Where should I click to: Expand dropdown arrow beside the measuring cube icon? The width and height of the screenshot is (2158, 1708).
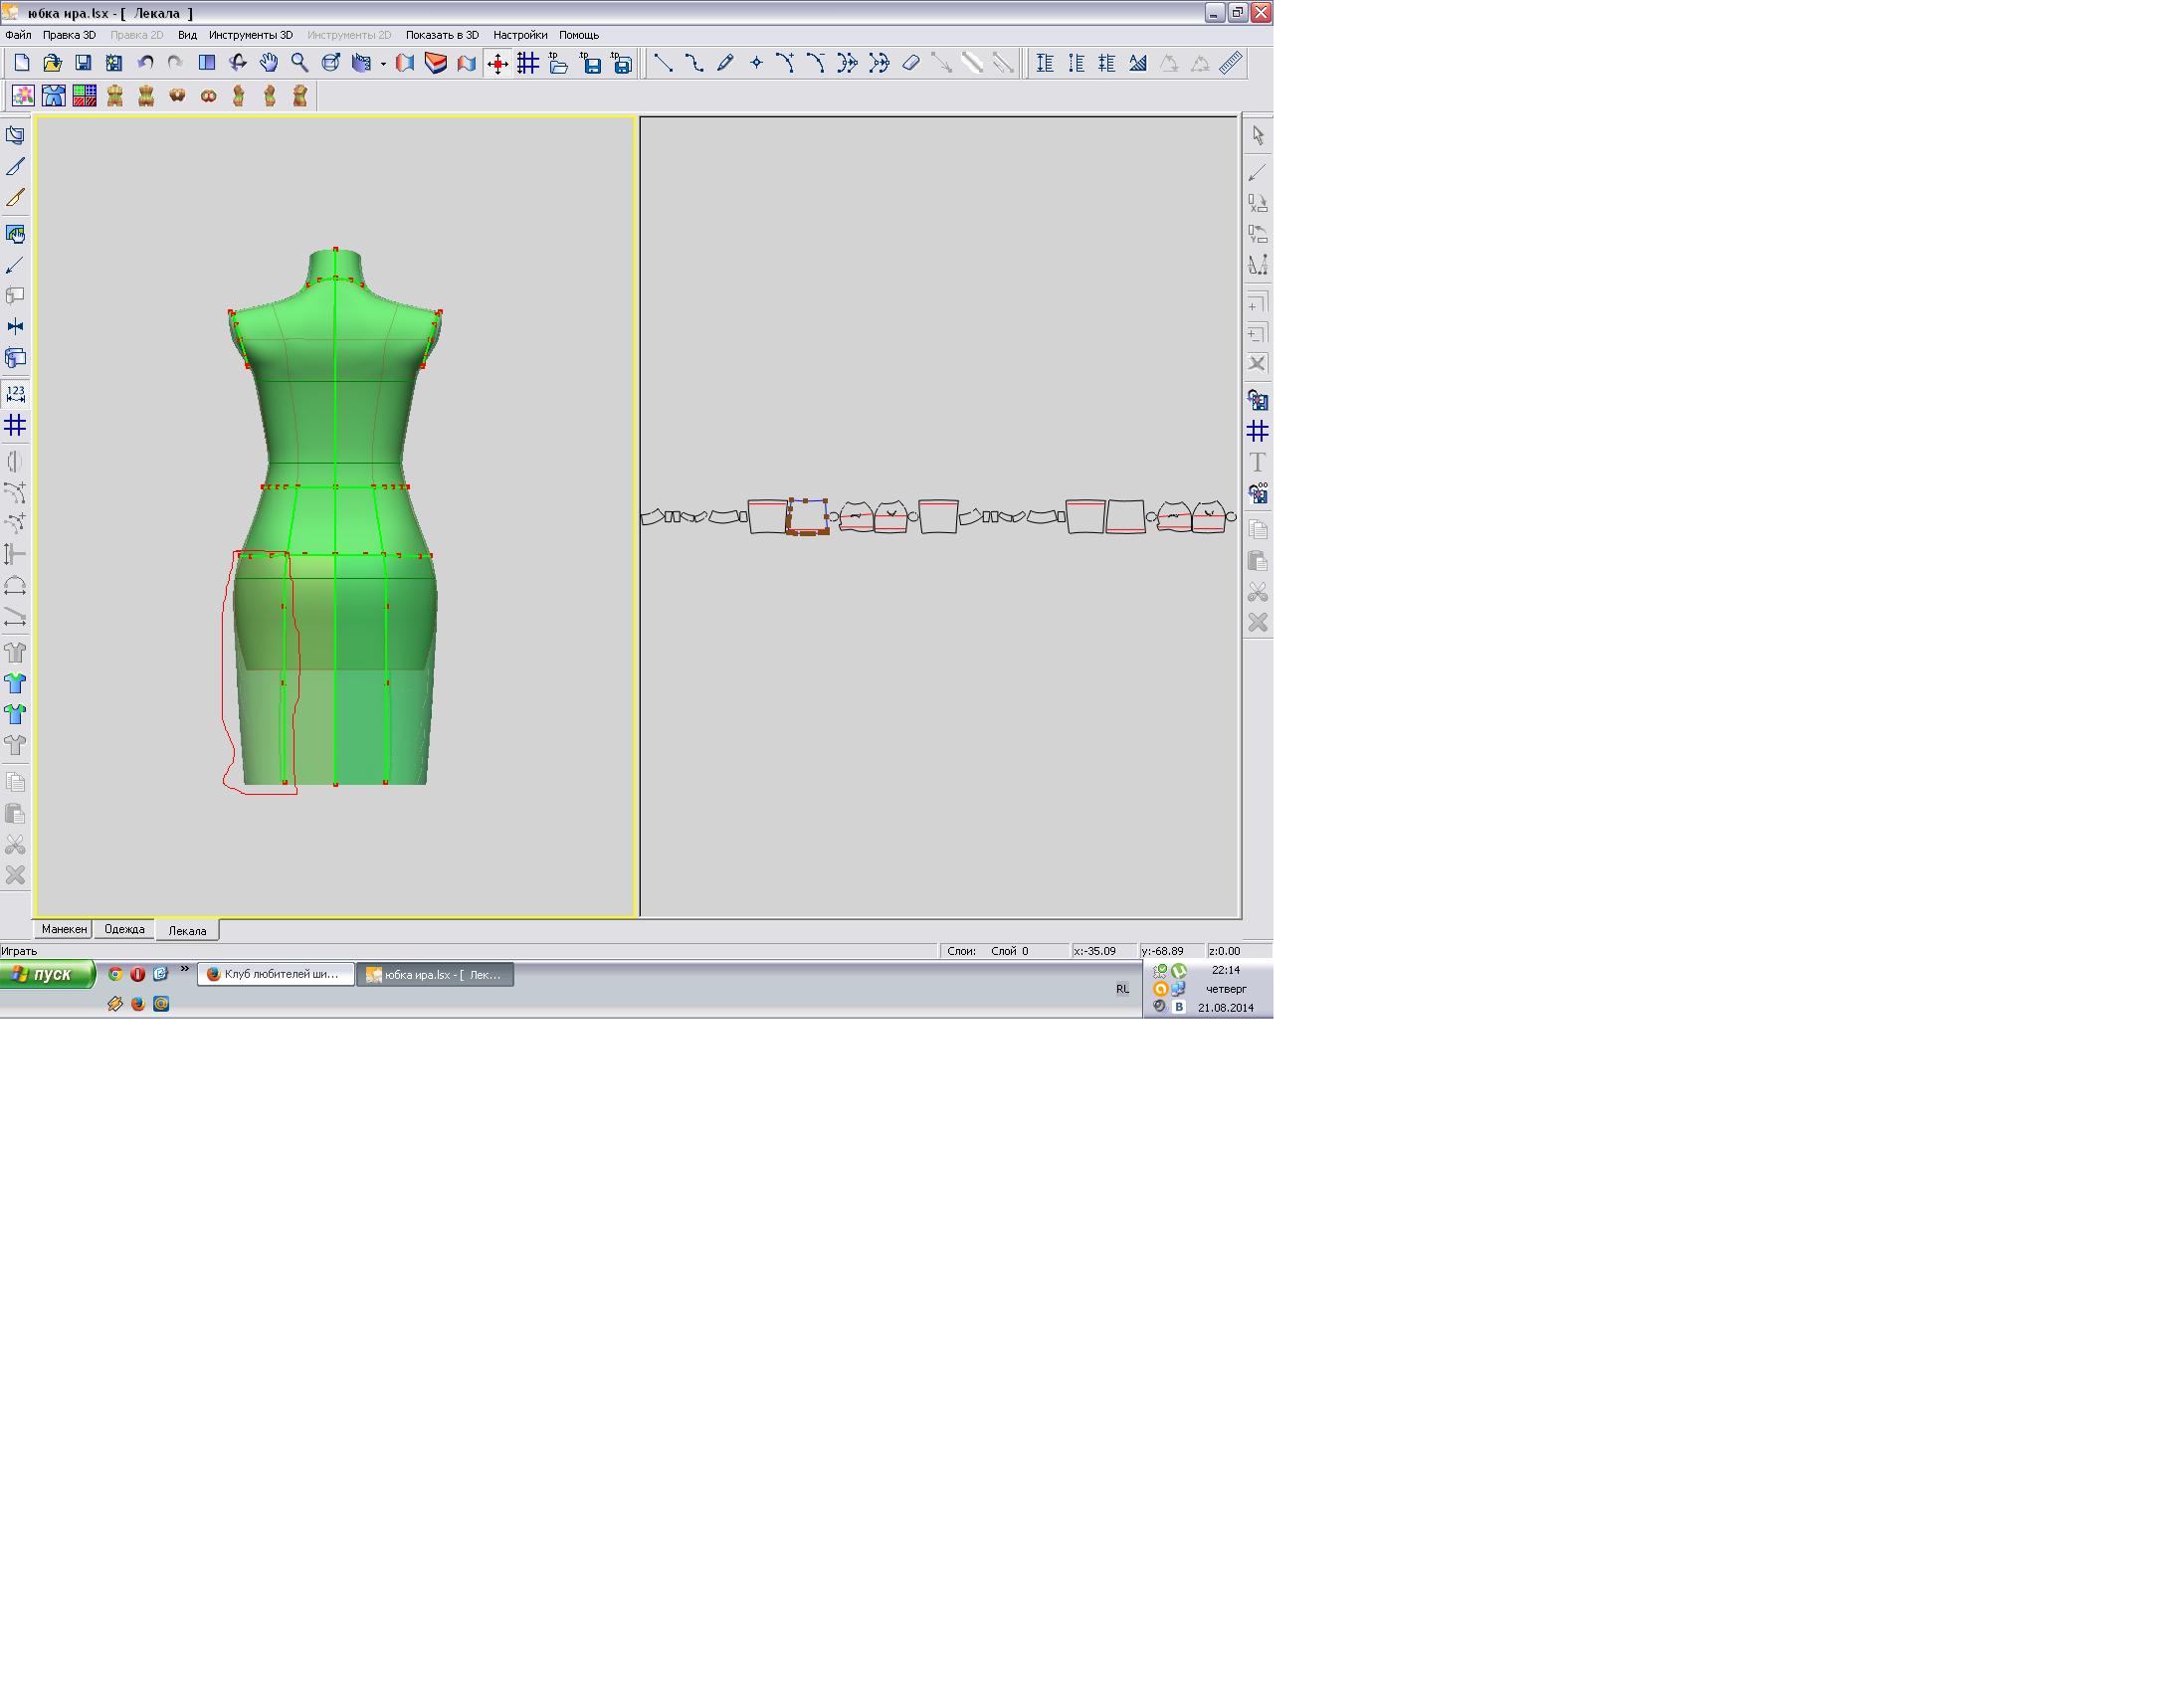(383, 64)
